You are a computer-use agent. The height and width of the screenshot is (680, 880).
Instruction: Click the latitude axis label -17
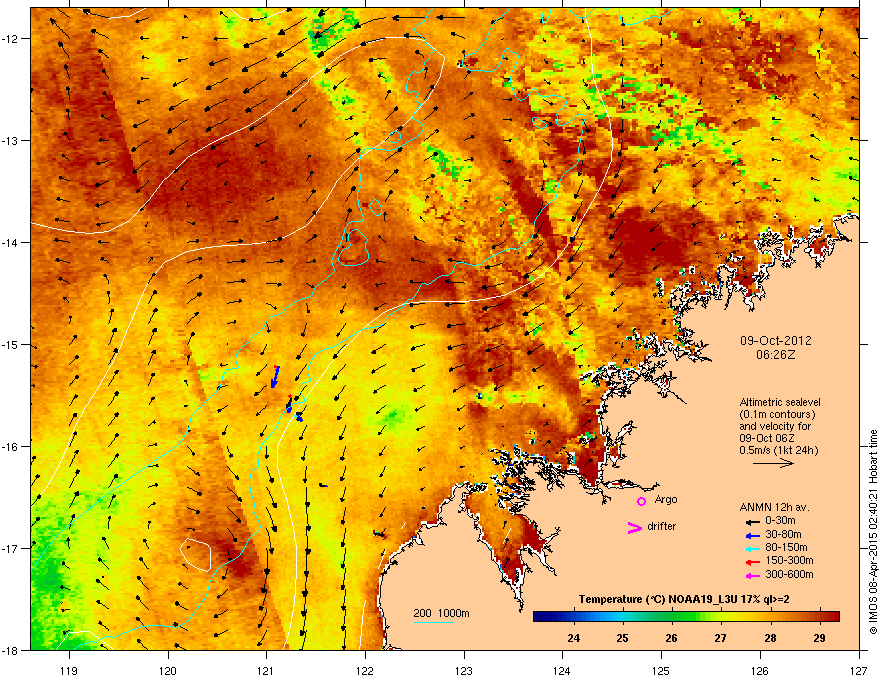point(11,548)
